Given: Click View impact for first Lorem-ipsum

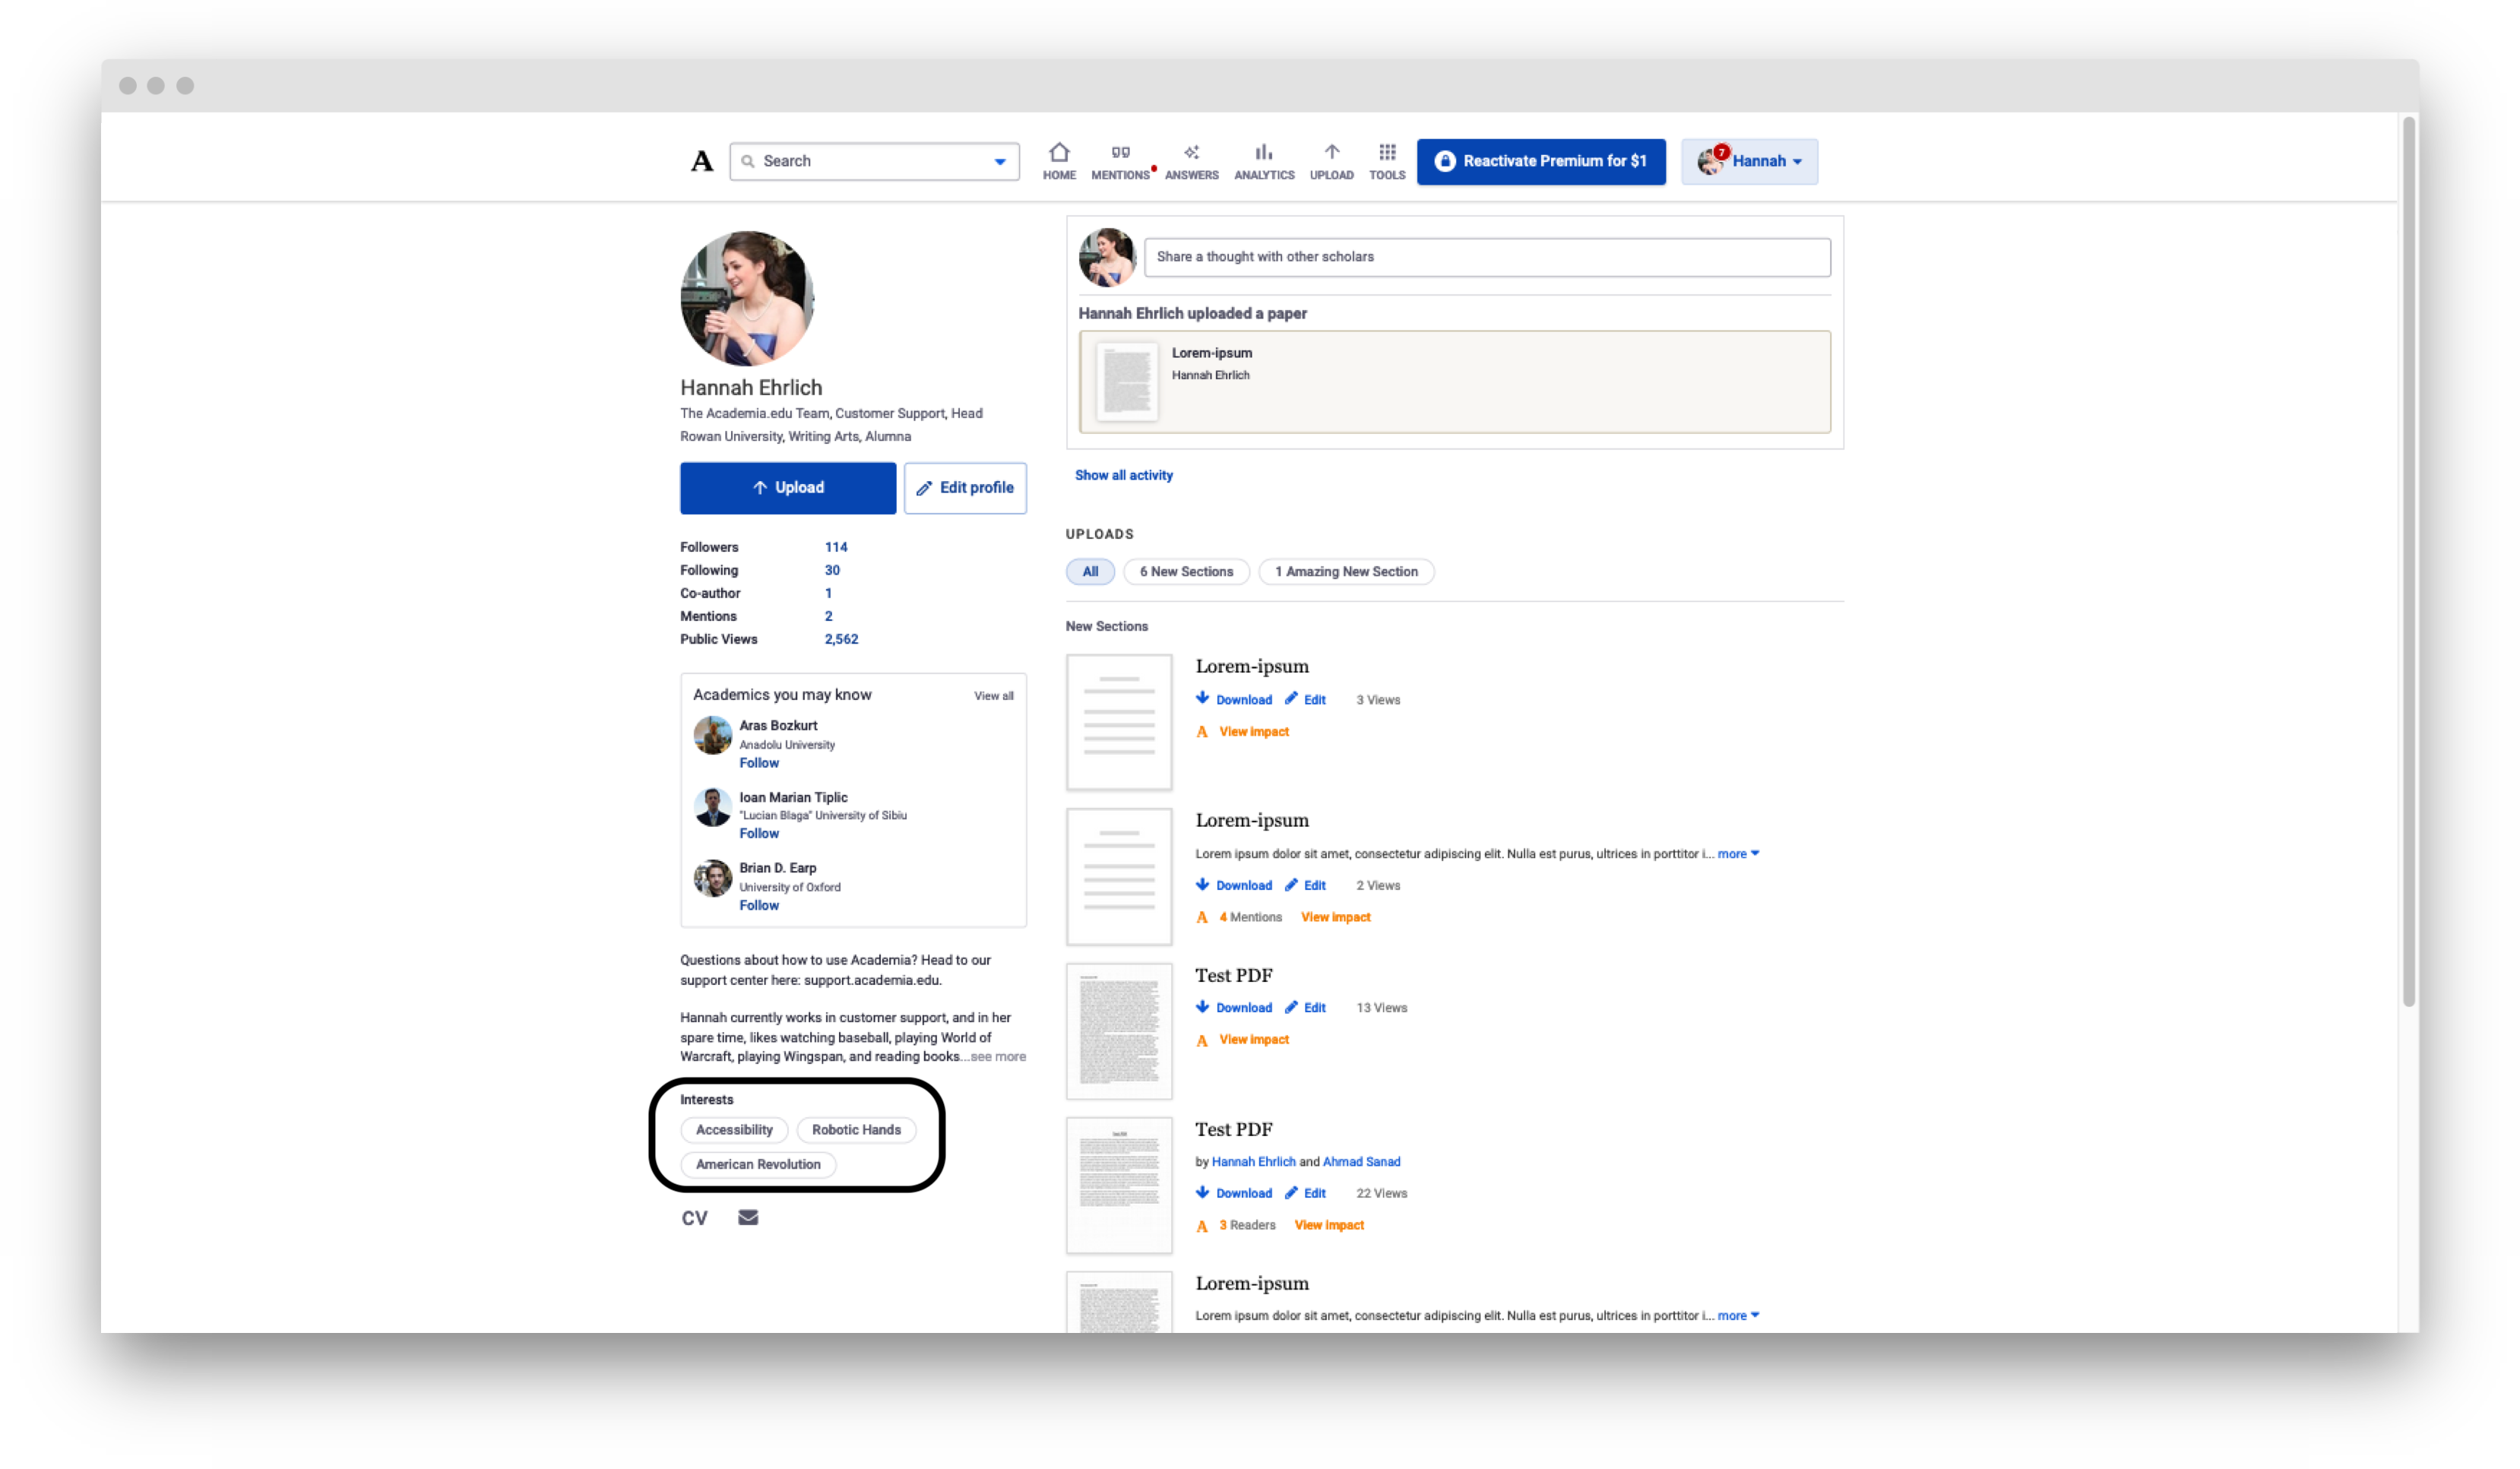Looking at the screenshot, I should (x=1254, y=732).
